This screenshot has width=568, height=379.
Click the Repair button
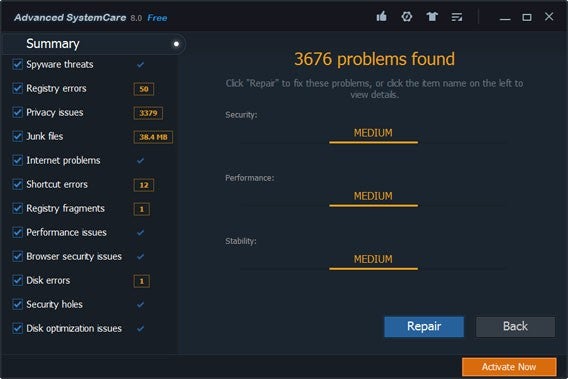pos(424,326)
